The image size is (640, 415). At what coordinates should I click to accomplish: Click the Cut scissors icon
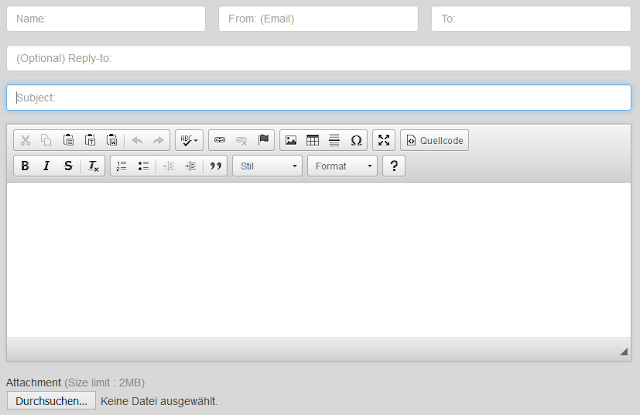pyautogui.click(x=25, y=140)
